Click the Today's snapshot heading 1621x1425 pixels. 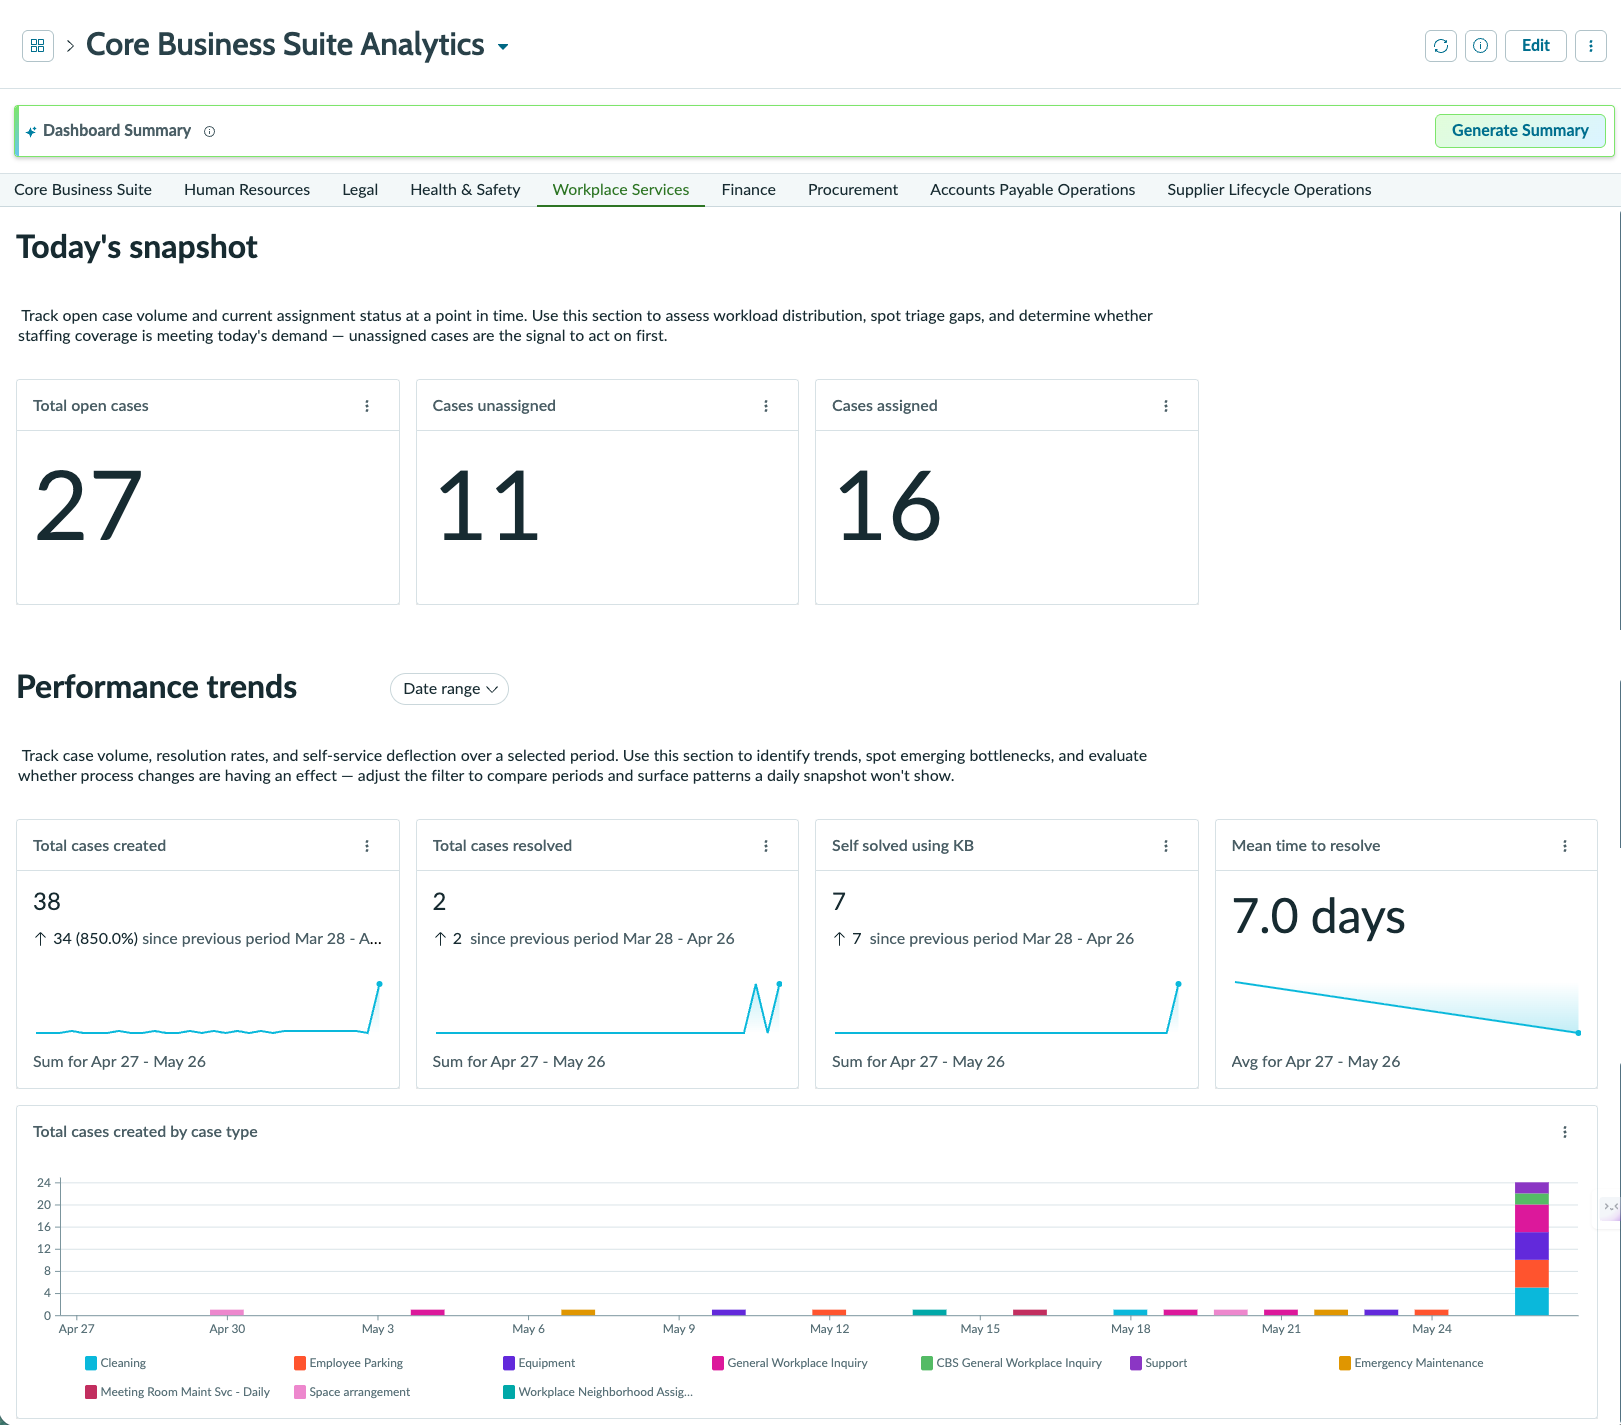pyautogui.click(x=137, y=247)
